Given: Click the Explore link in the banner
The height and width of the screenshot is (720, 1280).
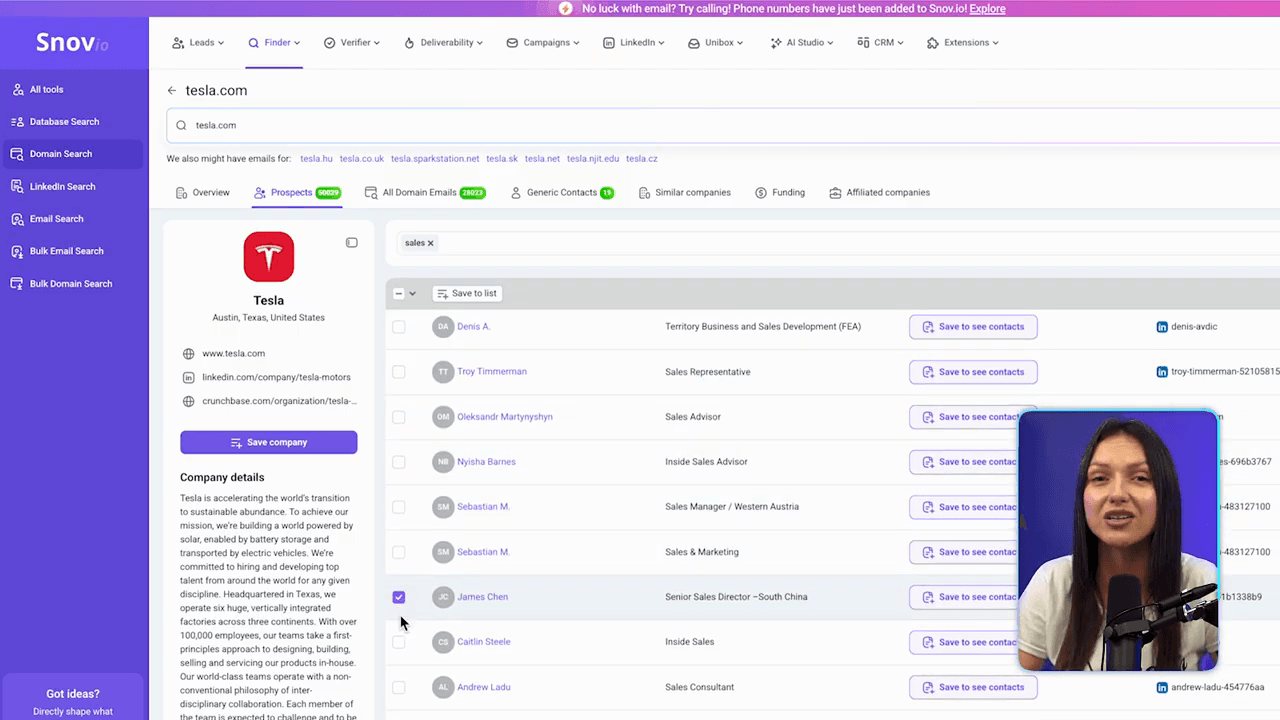Looking at the screenshot, I should click(x=987, y=9).
